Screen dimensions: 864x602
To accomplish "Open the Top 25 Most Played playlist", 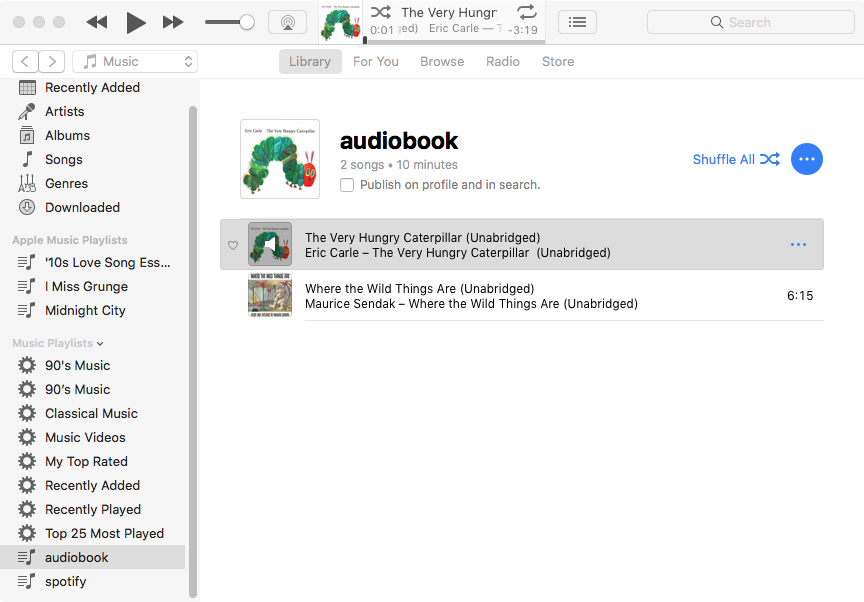I will coord(93,534).
